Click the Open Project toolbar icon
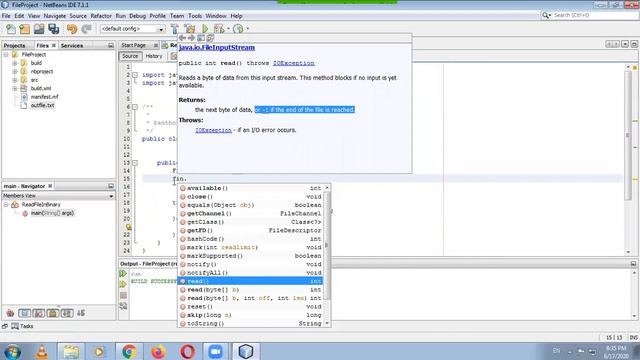This screenshot has width=640, height=360. 39,29
